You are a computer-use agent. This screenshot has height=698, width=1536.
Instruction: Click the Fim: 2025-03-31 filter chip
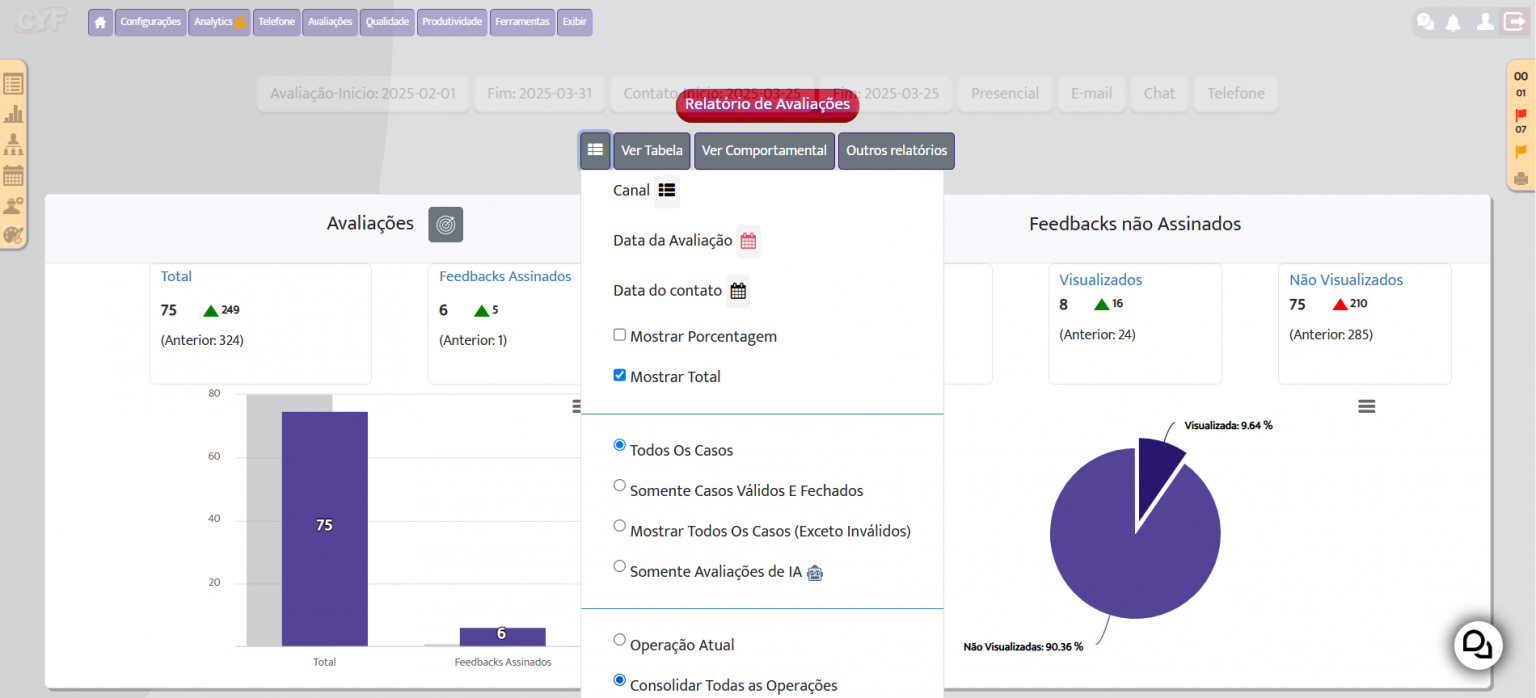540,94
